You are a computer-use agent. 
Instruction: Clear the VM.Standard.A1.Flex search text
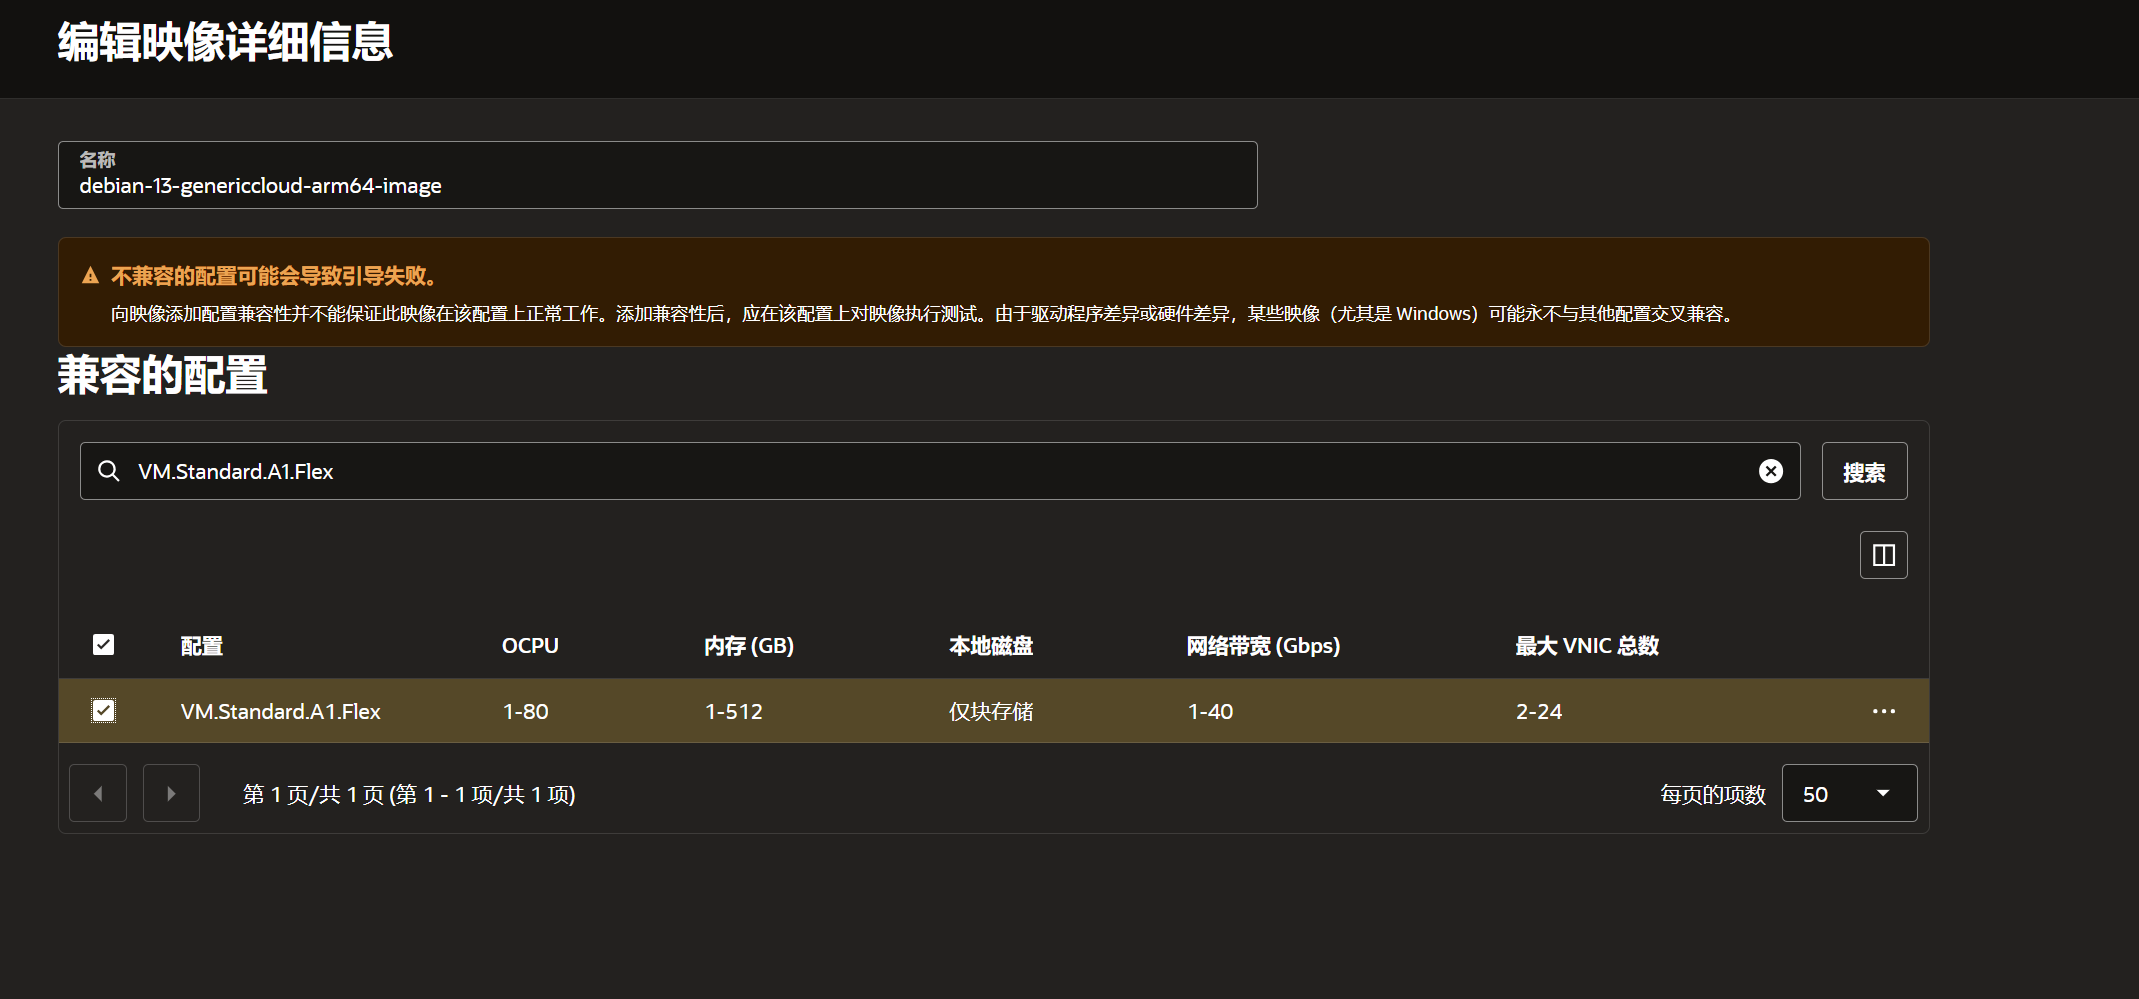coord(1770,471)
